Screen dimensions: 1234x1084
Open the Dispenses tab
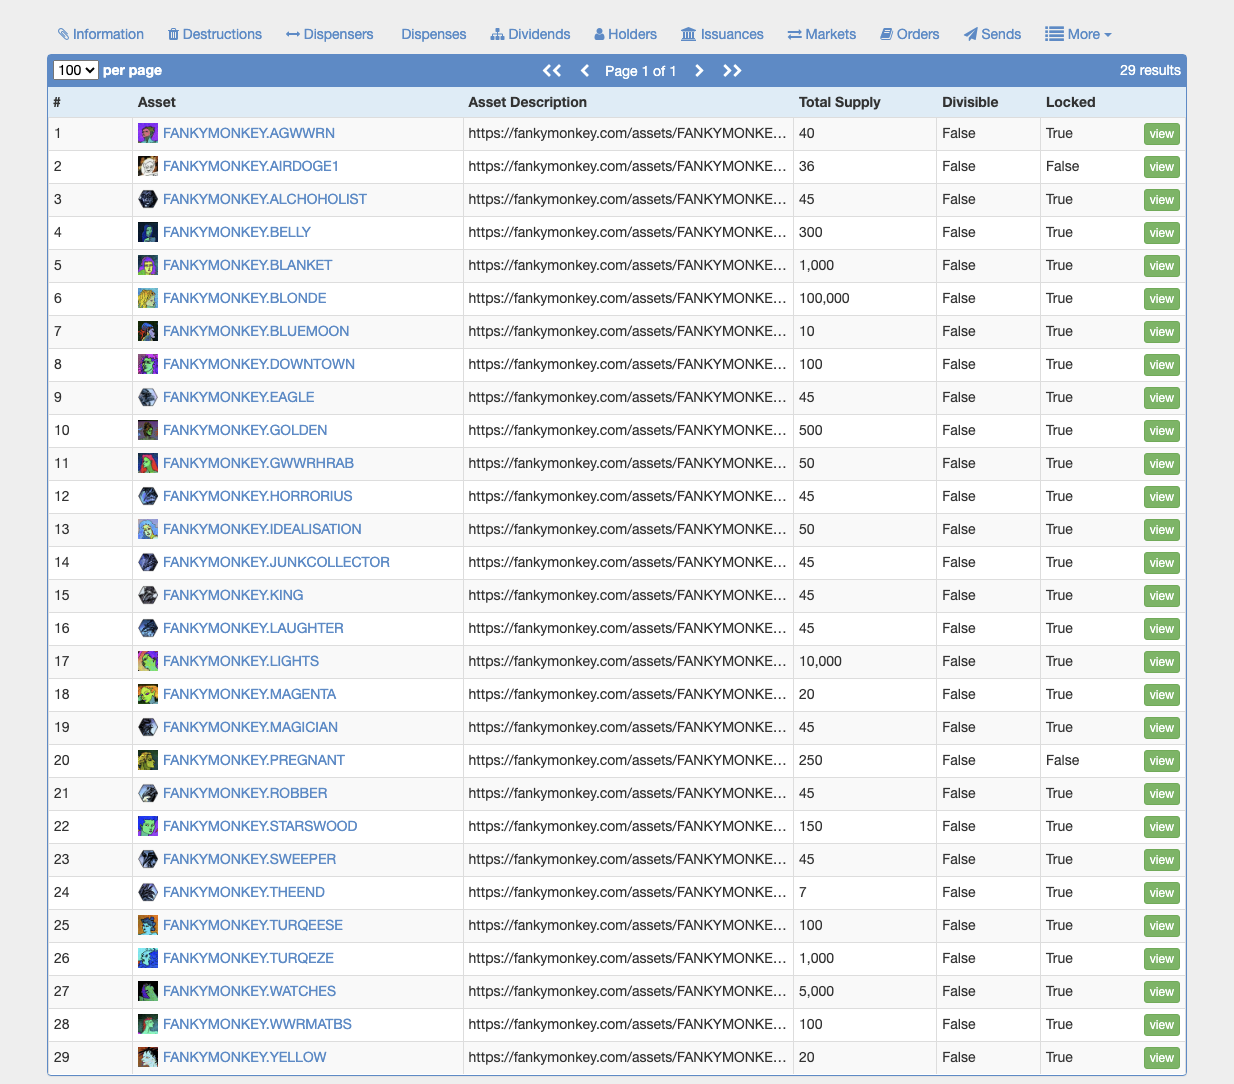click(434, 34)
